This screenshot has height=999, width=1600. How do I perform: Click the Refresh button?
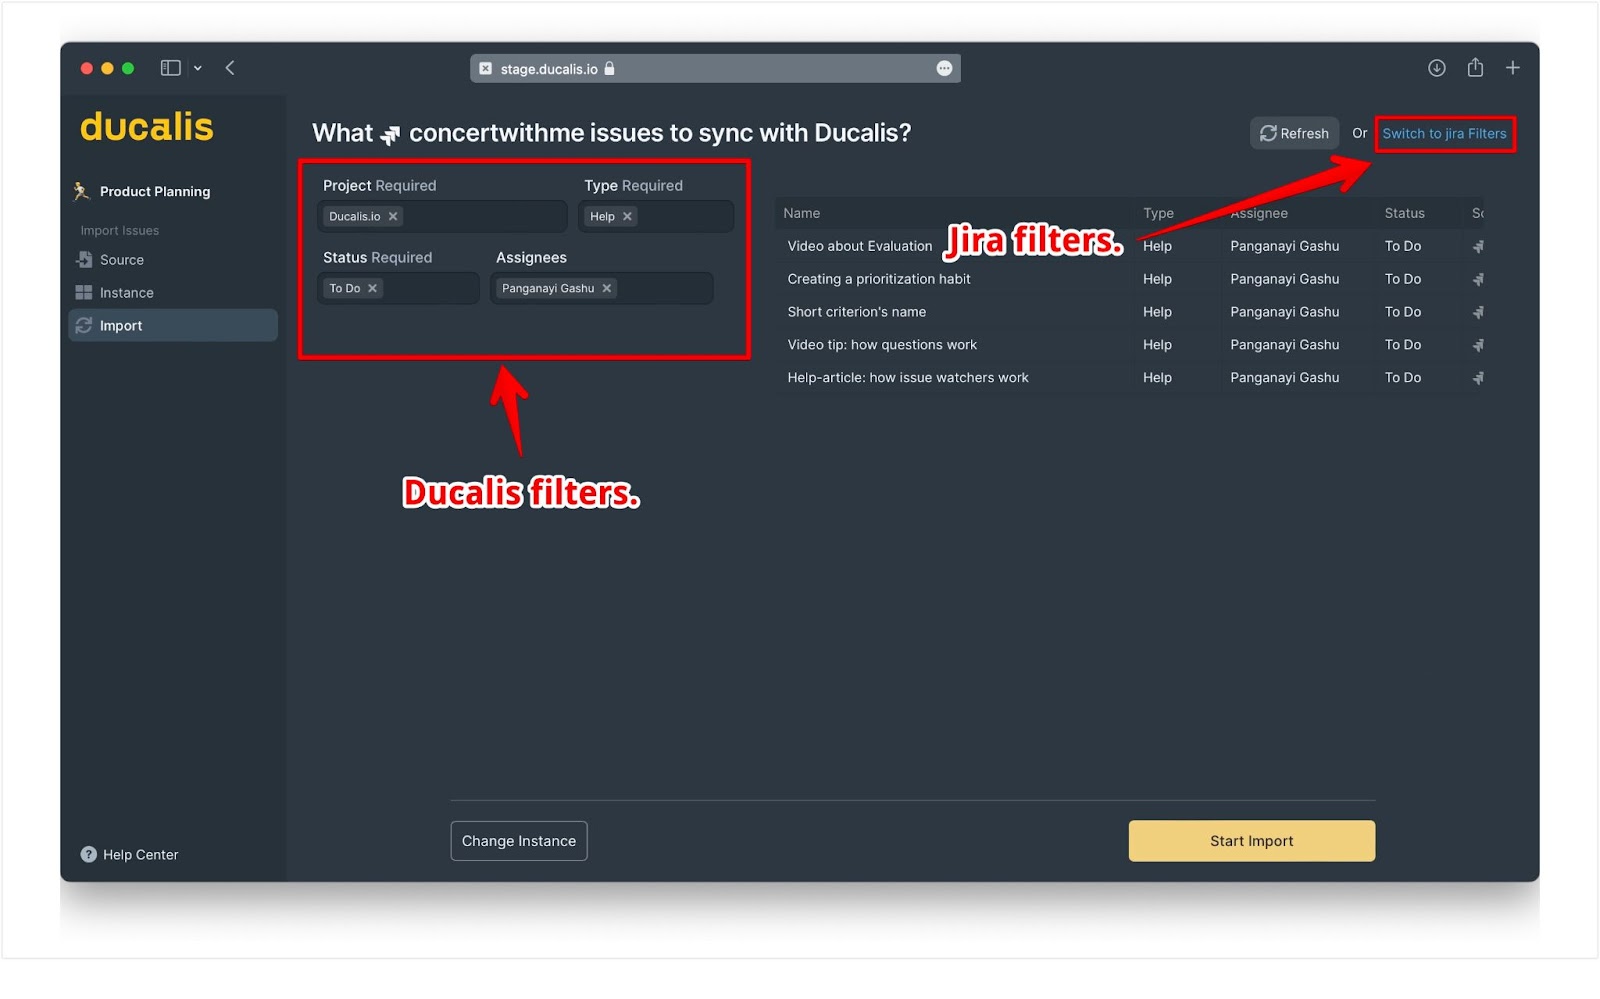1294,133
